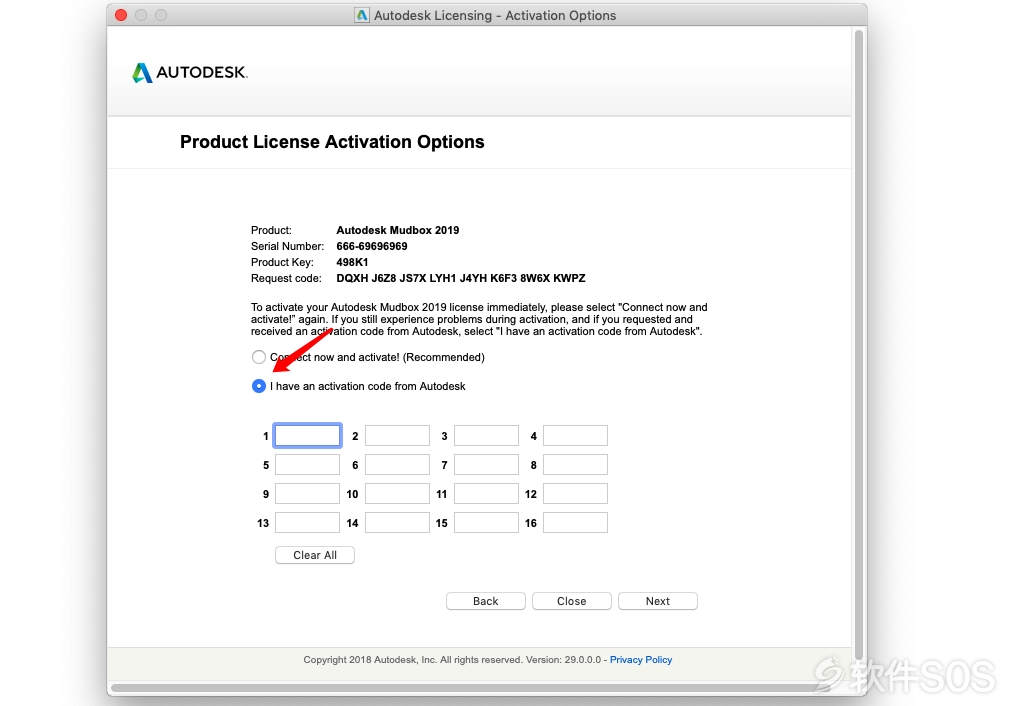Click product key "498K1"
The image size is (1011, 706).
[x=352, y=262]
